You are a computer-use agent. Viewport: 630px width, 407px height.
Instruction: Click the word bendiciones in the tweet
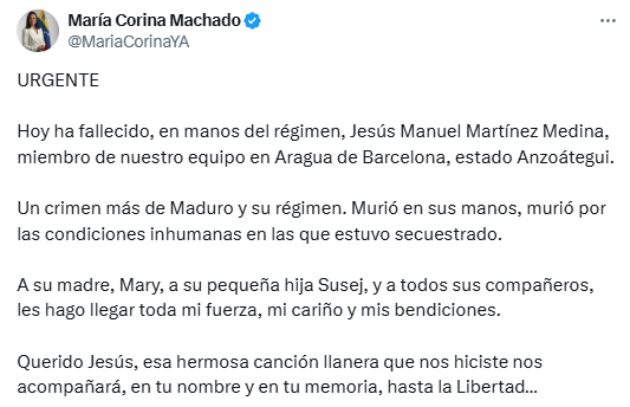click(445, 310)
